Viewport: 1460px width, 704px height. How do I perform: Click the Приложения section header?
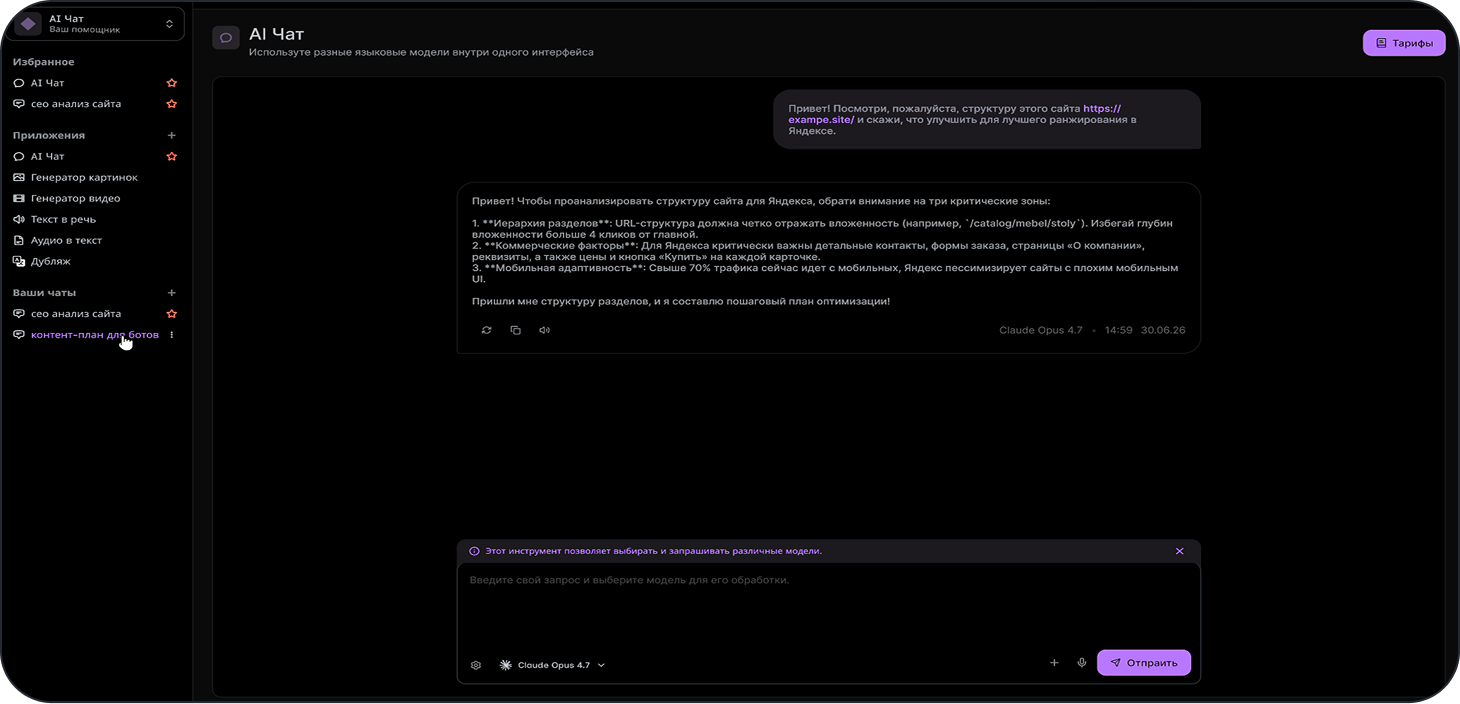click(49, 135)
